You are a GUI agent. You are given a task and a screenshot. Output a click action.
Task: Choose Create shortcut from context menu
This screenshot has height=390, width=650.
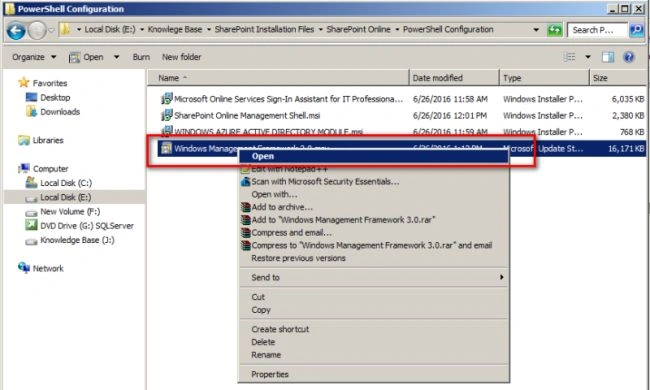click(x=374, y=329)
